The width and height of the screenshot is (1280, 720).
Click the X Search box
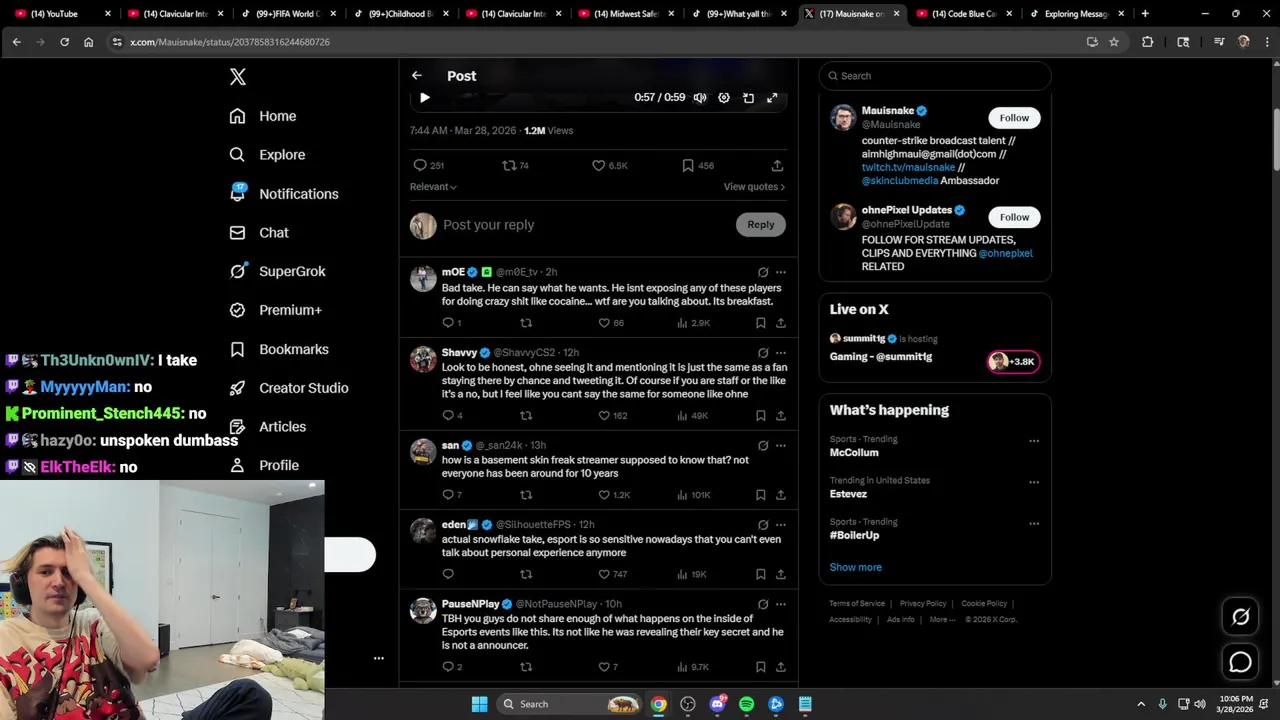pyautogui.click(x=935, y=76)
